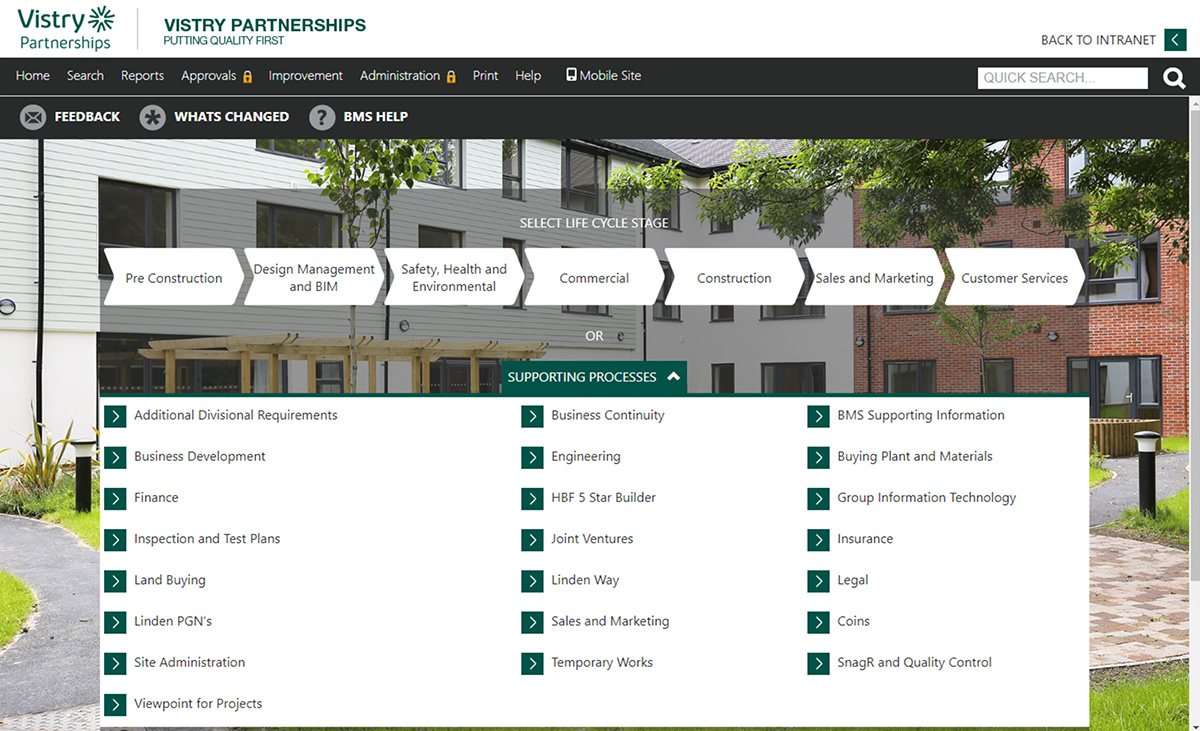Select the Pre Construction life cycle stage

[174, 278]
